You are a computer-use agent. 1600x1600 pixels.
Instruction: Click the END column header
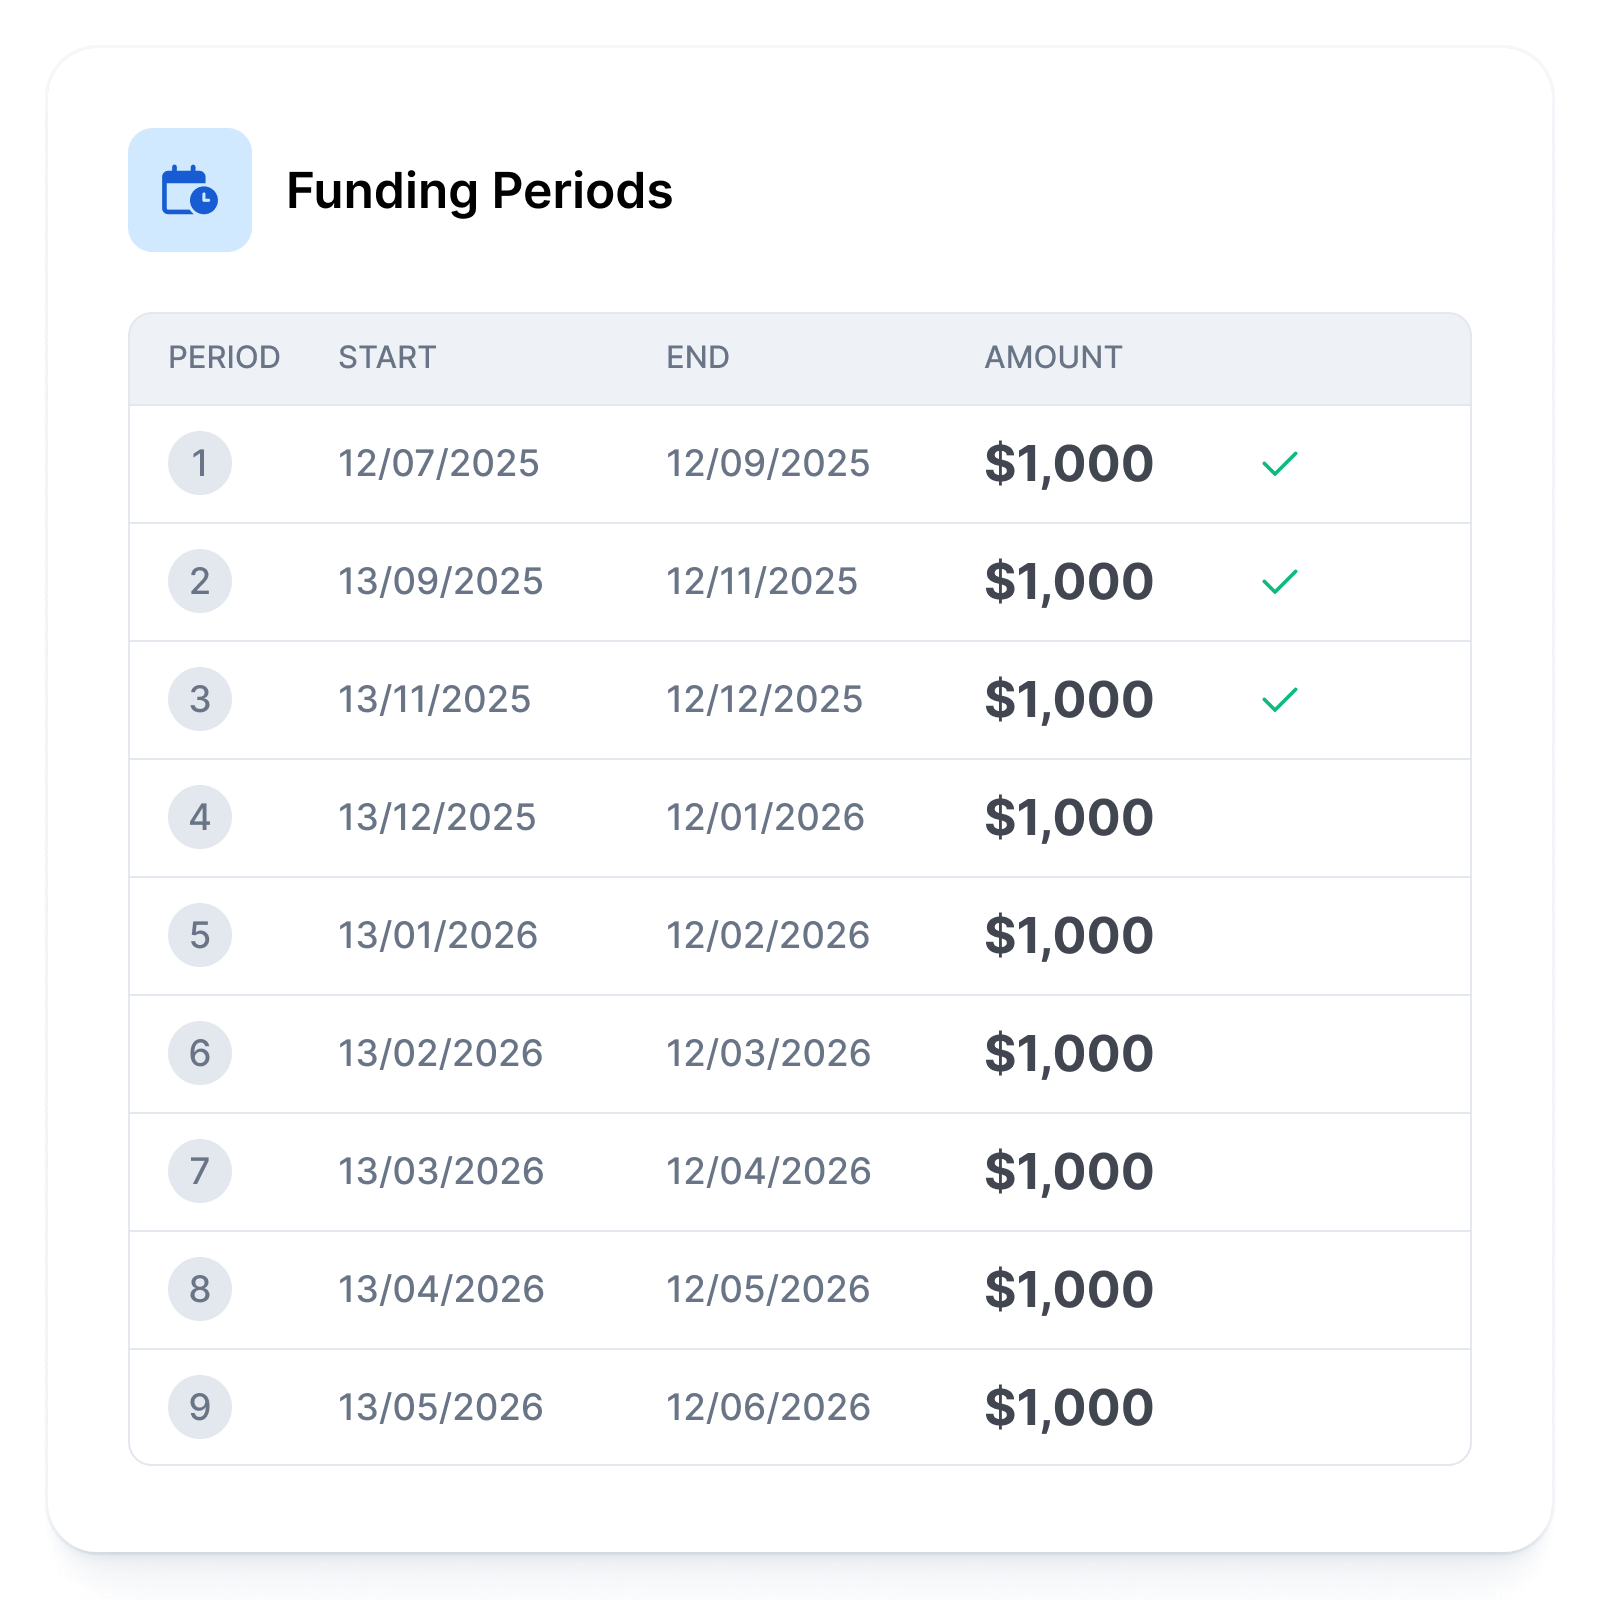coord(698,357)
